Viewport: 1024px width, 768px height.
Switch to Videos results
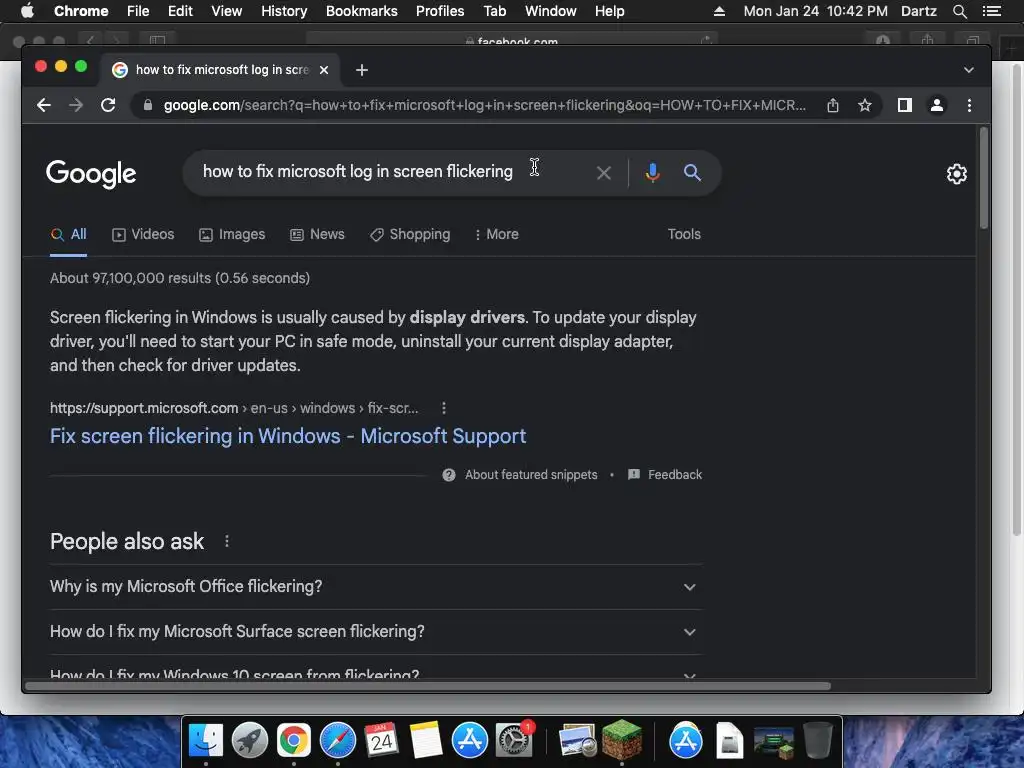143,234
